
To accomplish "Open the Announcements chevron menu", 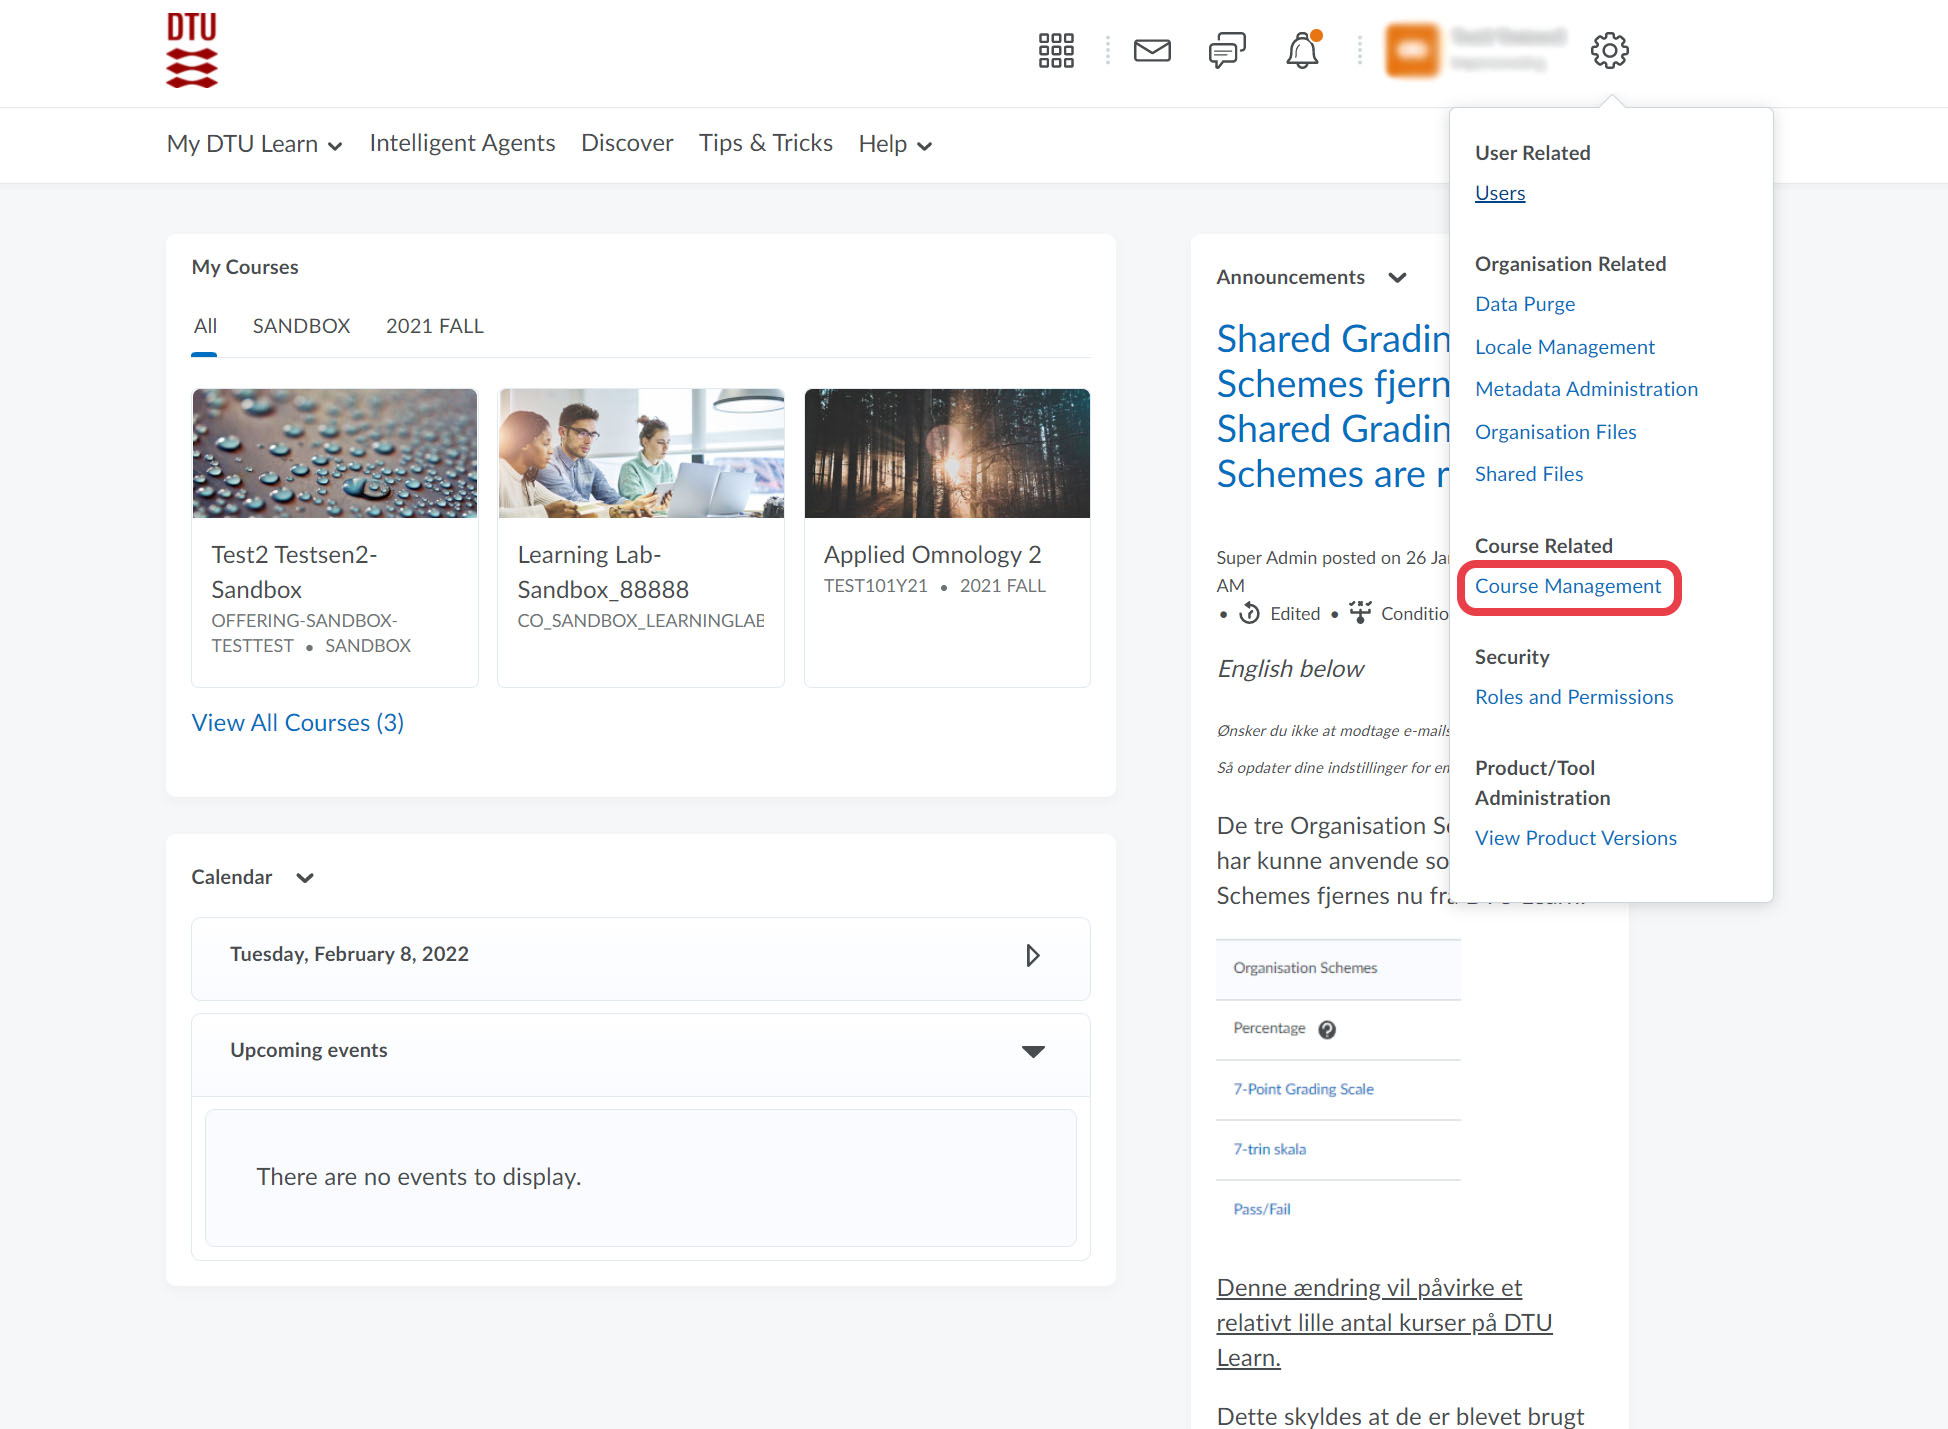I will click(x=1398, y=278).
